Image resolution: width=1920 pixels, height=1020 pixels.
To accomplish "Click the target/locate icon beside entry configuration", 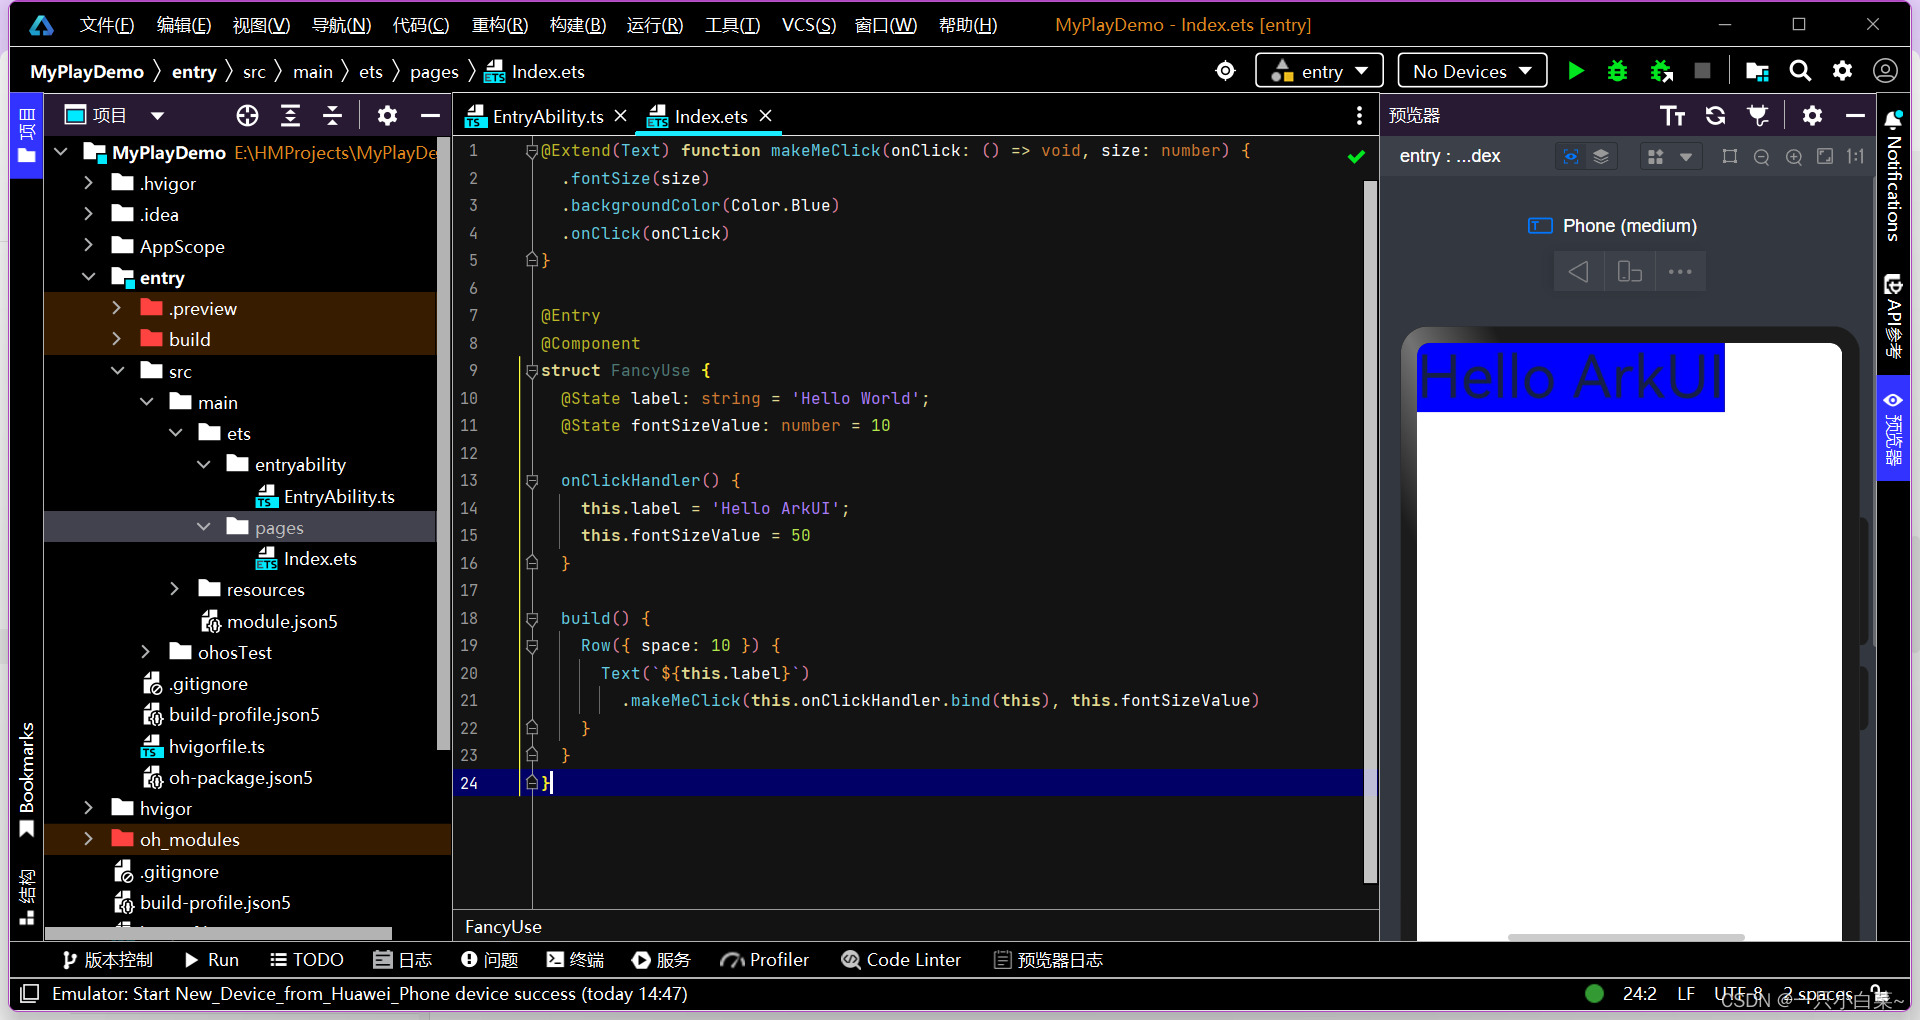I will [1225, 71].
